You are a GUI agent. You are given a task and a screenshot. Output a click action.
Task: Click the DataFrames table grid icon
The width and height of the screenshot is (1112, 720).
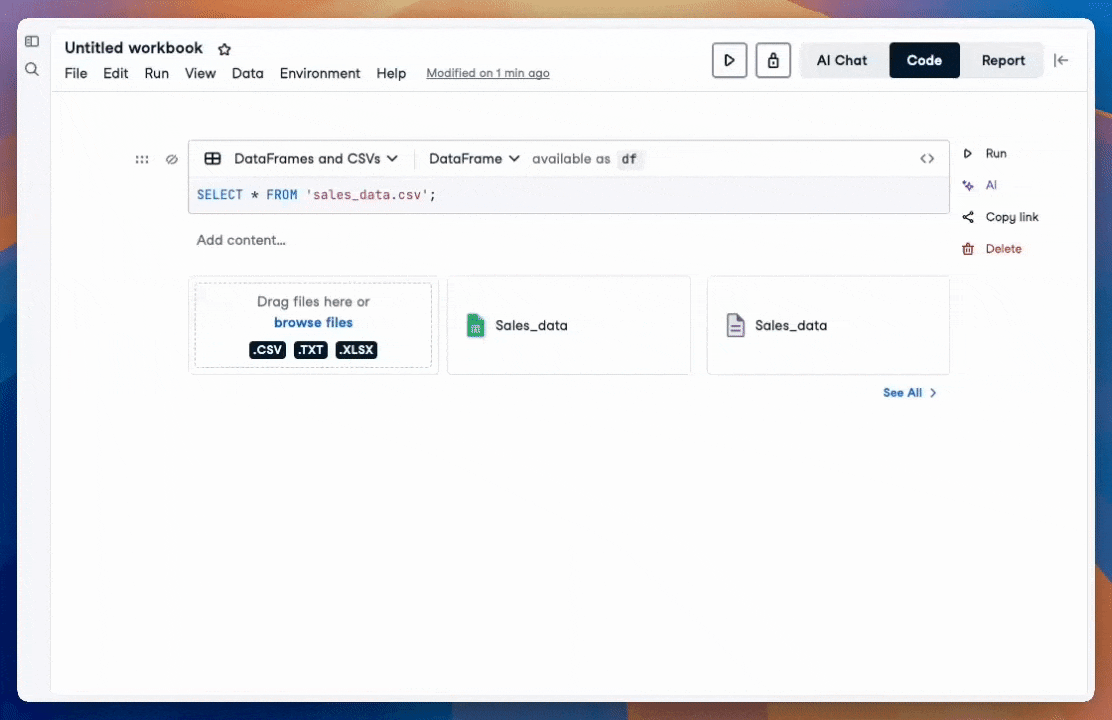pos(213,159)
